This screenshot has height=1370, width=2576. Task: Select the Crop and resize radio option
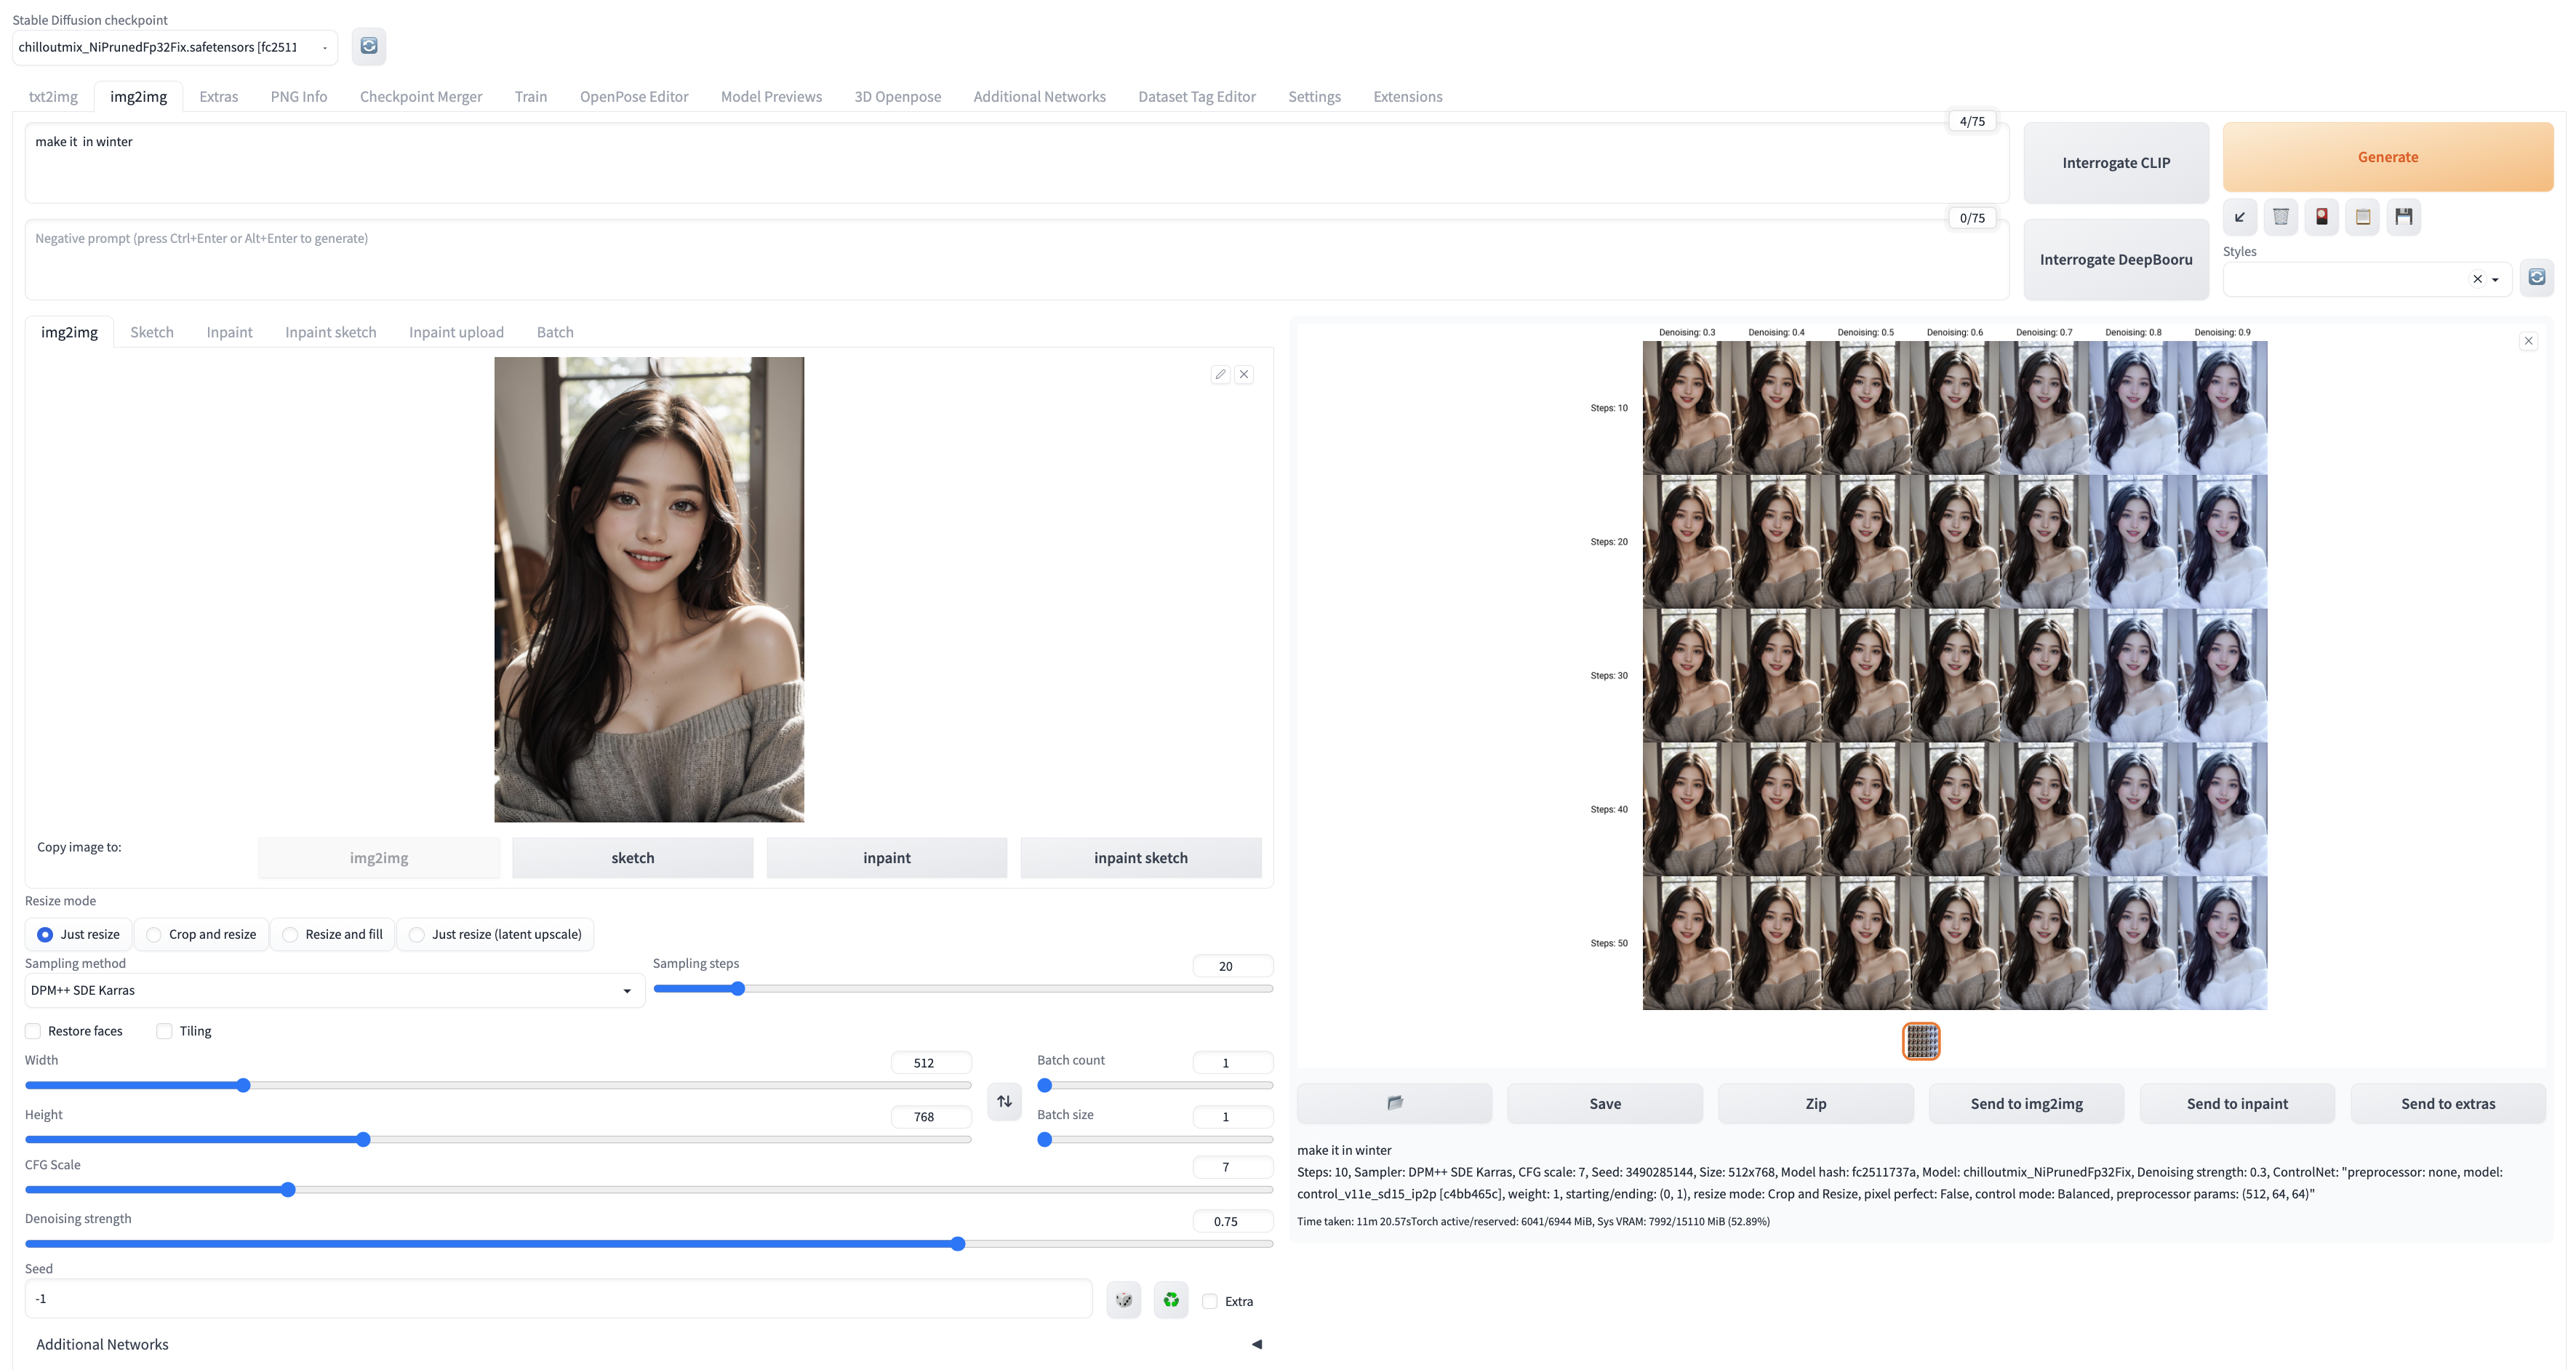coord(154,934)
